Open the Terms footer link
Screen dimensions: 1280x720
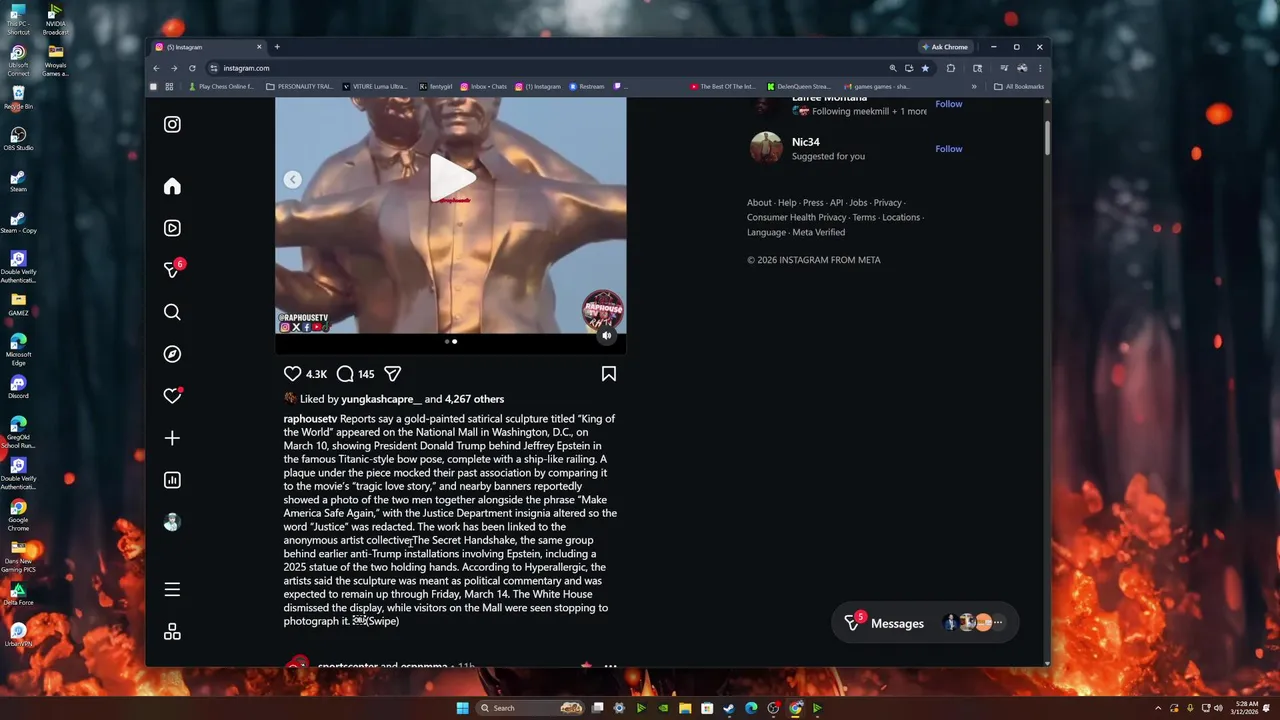point(864,217)
